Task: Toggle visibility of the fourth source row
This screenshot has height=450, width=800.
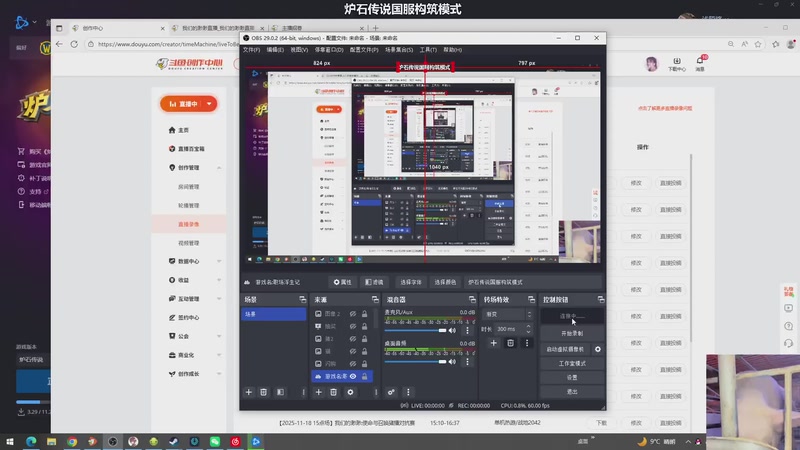Action: pyautogui.click(x=353, y=351)
